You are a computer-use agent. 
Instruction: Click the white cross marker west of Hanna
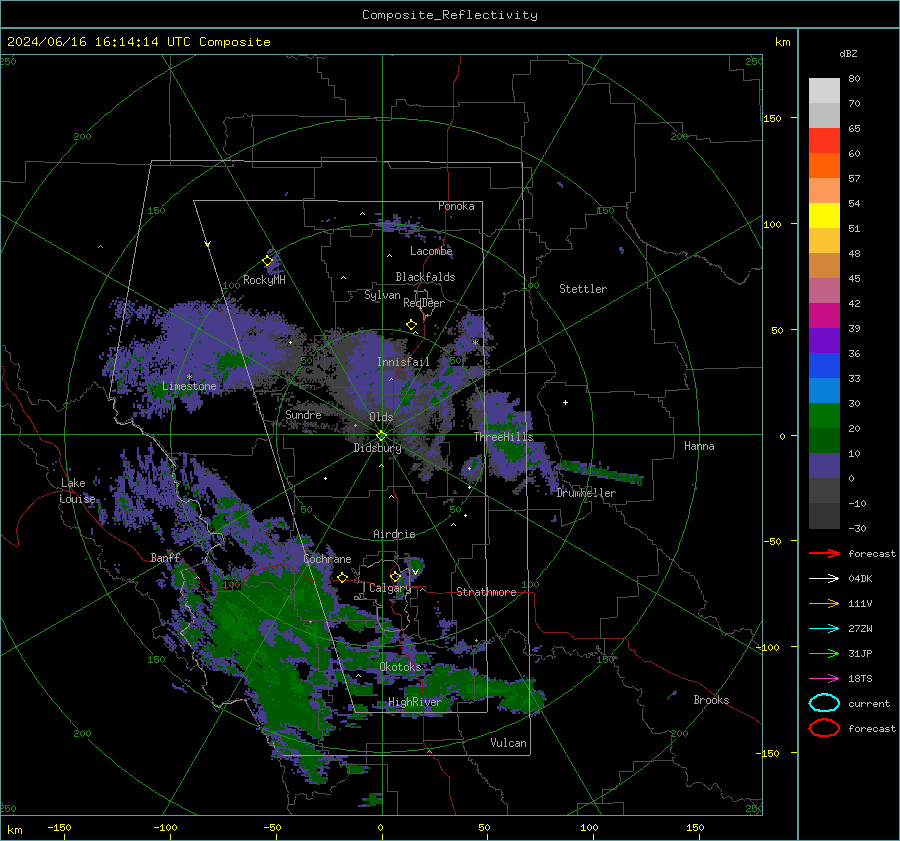tap(565, 402)
